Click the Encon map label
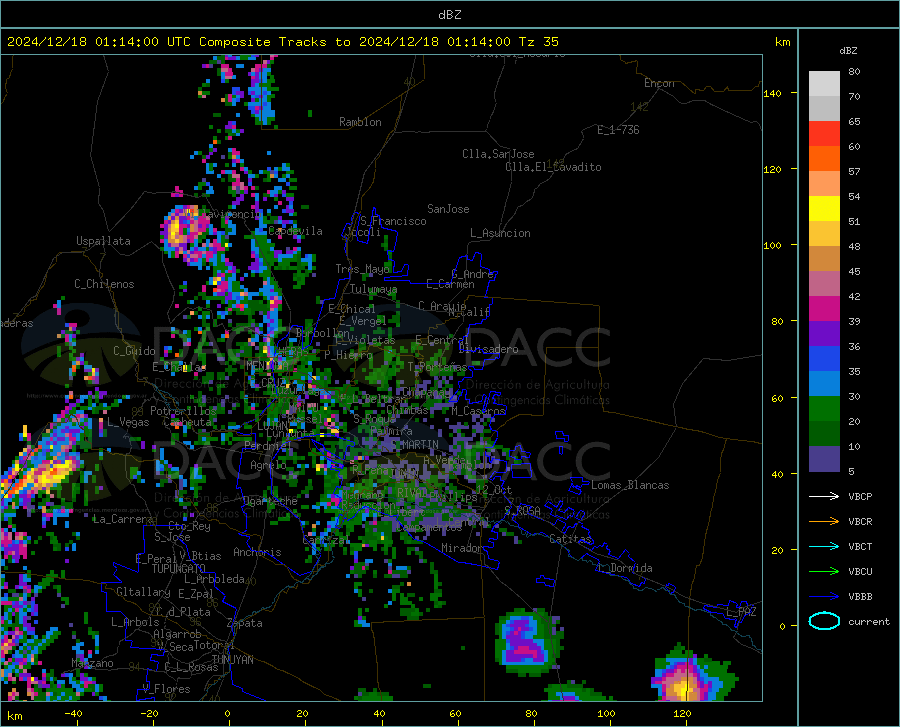900x727 pixels. pos(659,83)
